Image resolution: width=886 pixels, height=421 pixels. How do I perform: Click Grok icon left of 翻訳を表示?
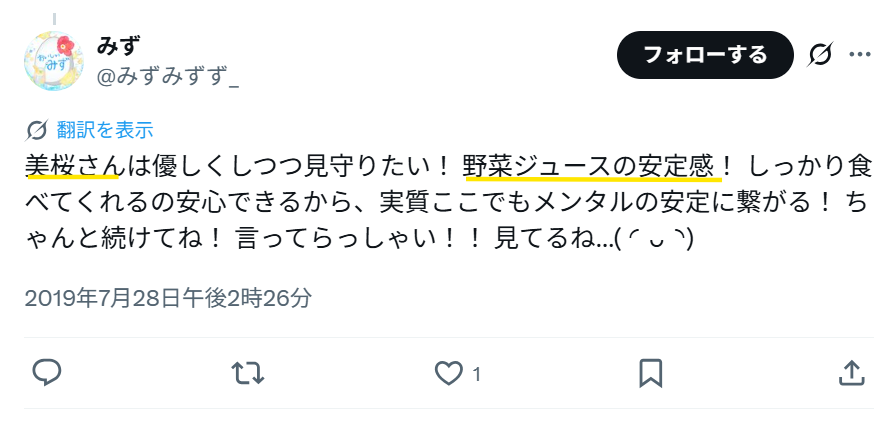click(x=37, y=131)
